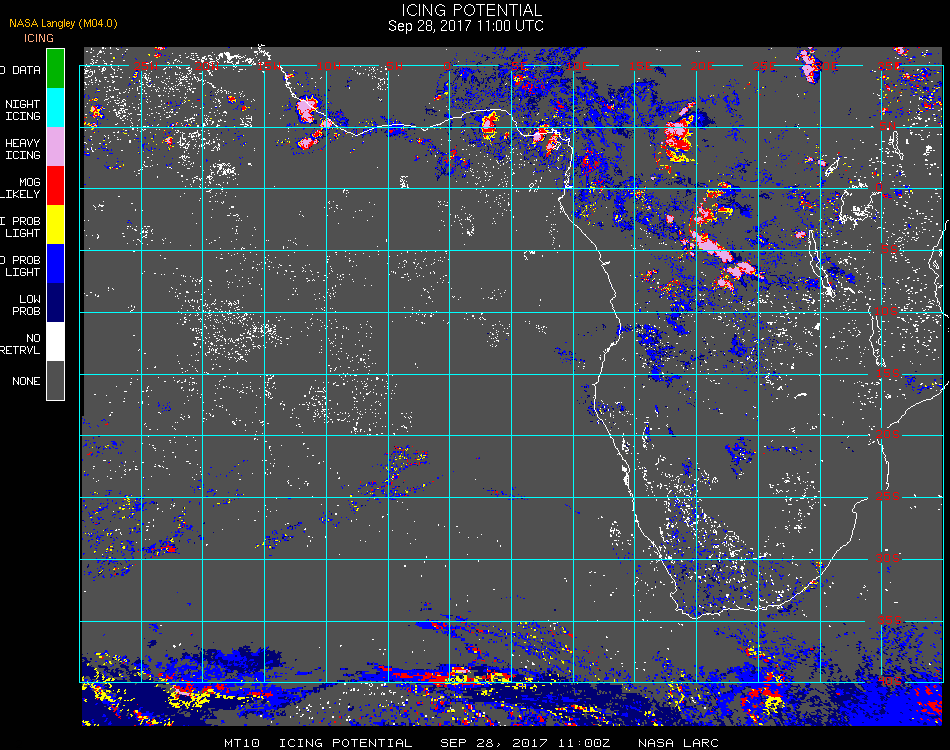Click the 'ICING POTENTIAL' title text
Viewport: 950px width, 750px height.
coord(471,10)
